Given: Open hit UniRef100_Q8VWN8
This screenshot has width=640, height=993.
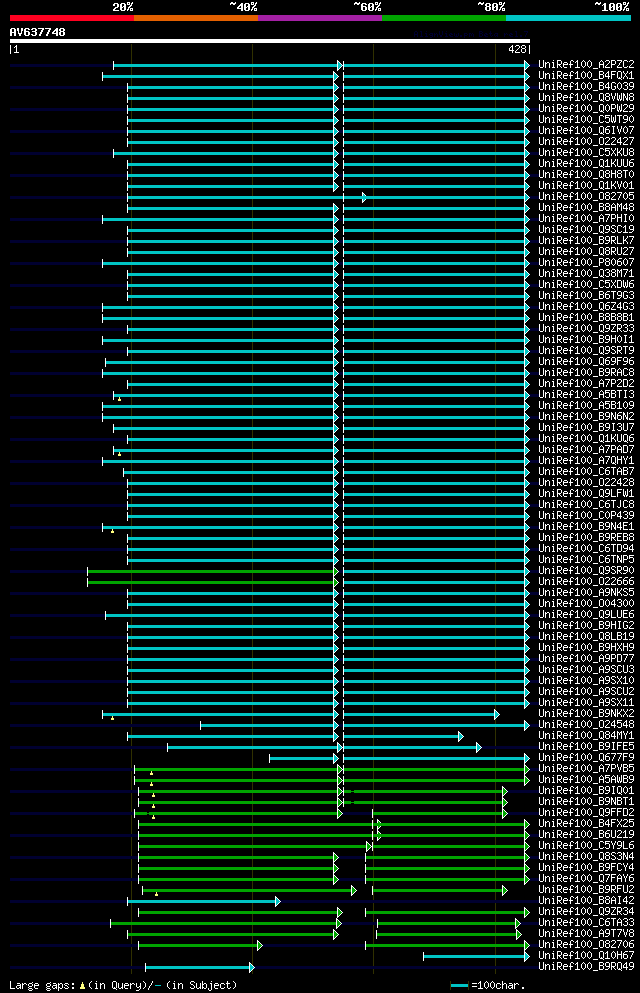Looking at the screenshot, I should [x=586, y=98].
